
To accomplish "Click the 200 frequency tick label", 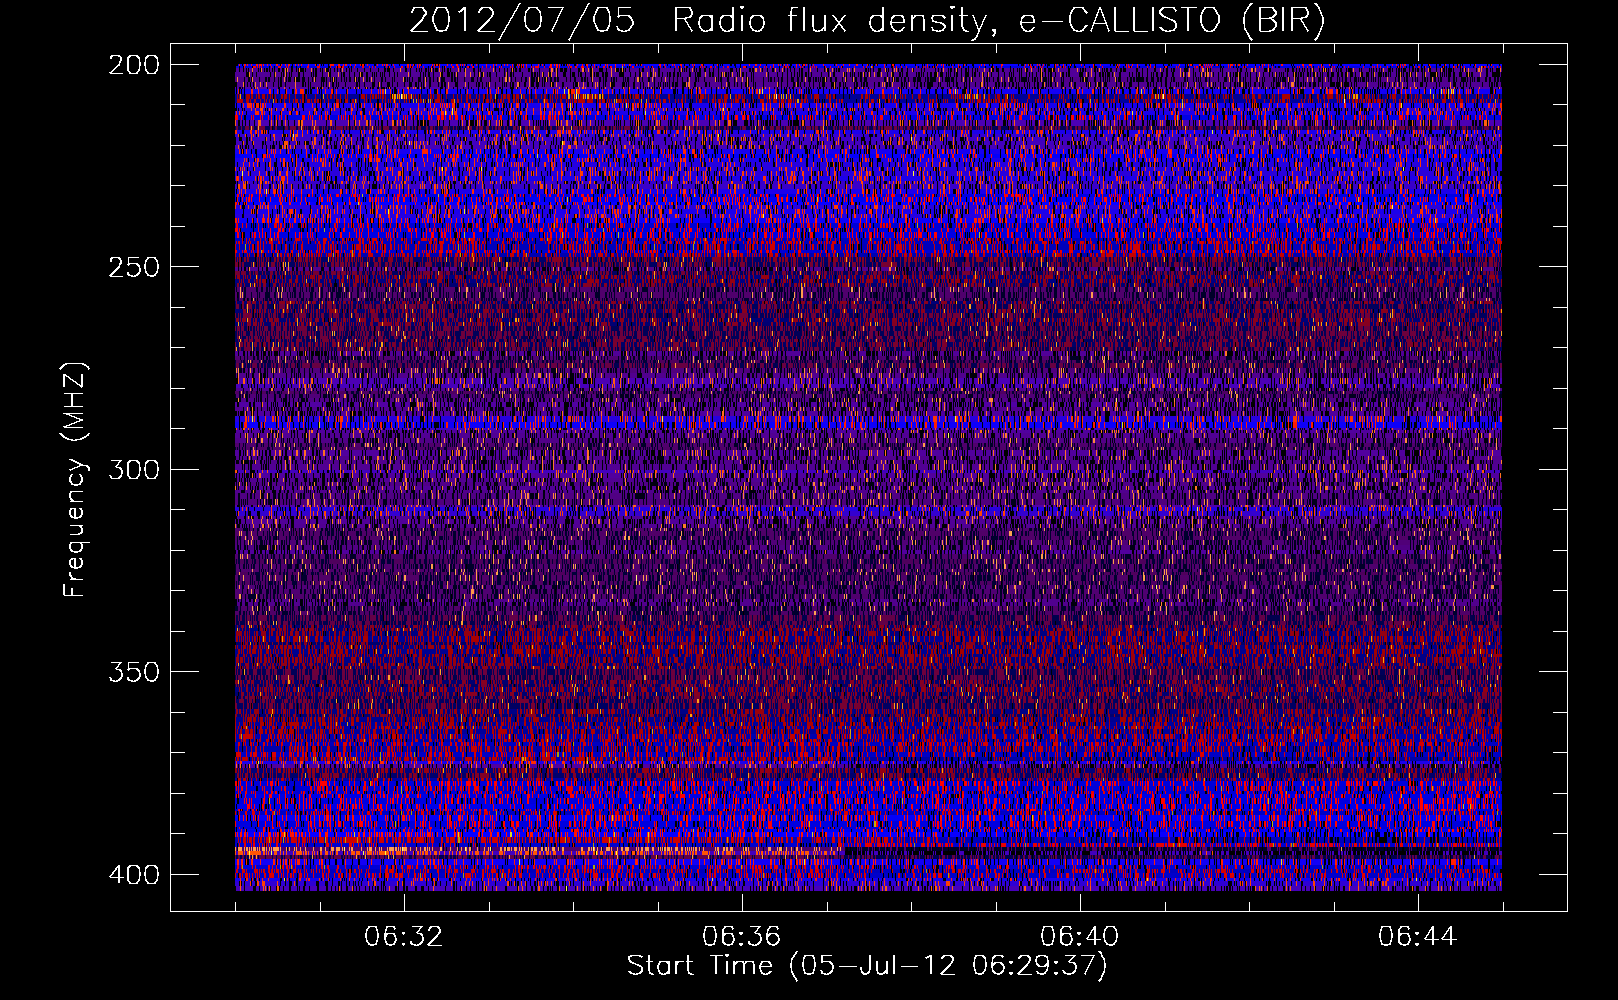I will point(133,64).
